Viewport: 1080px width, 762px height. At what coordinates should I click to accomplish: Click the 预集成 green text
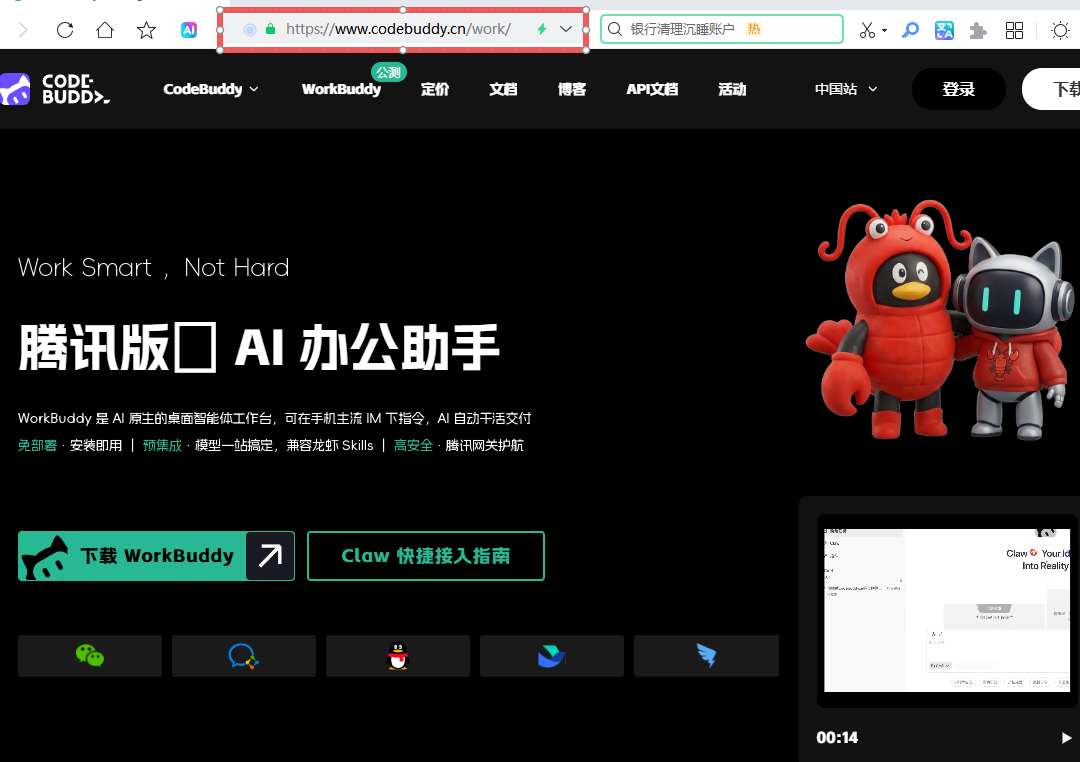coord(162,445)
